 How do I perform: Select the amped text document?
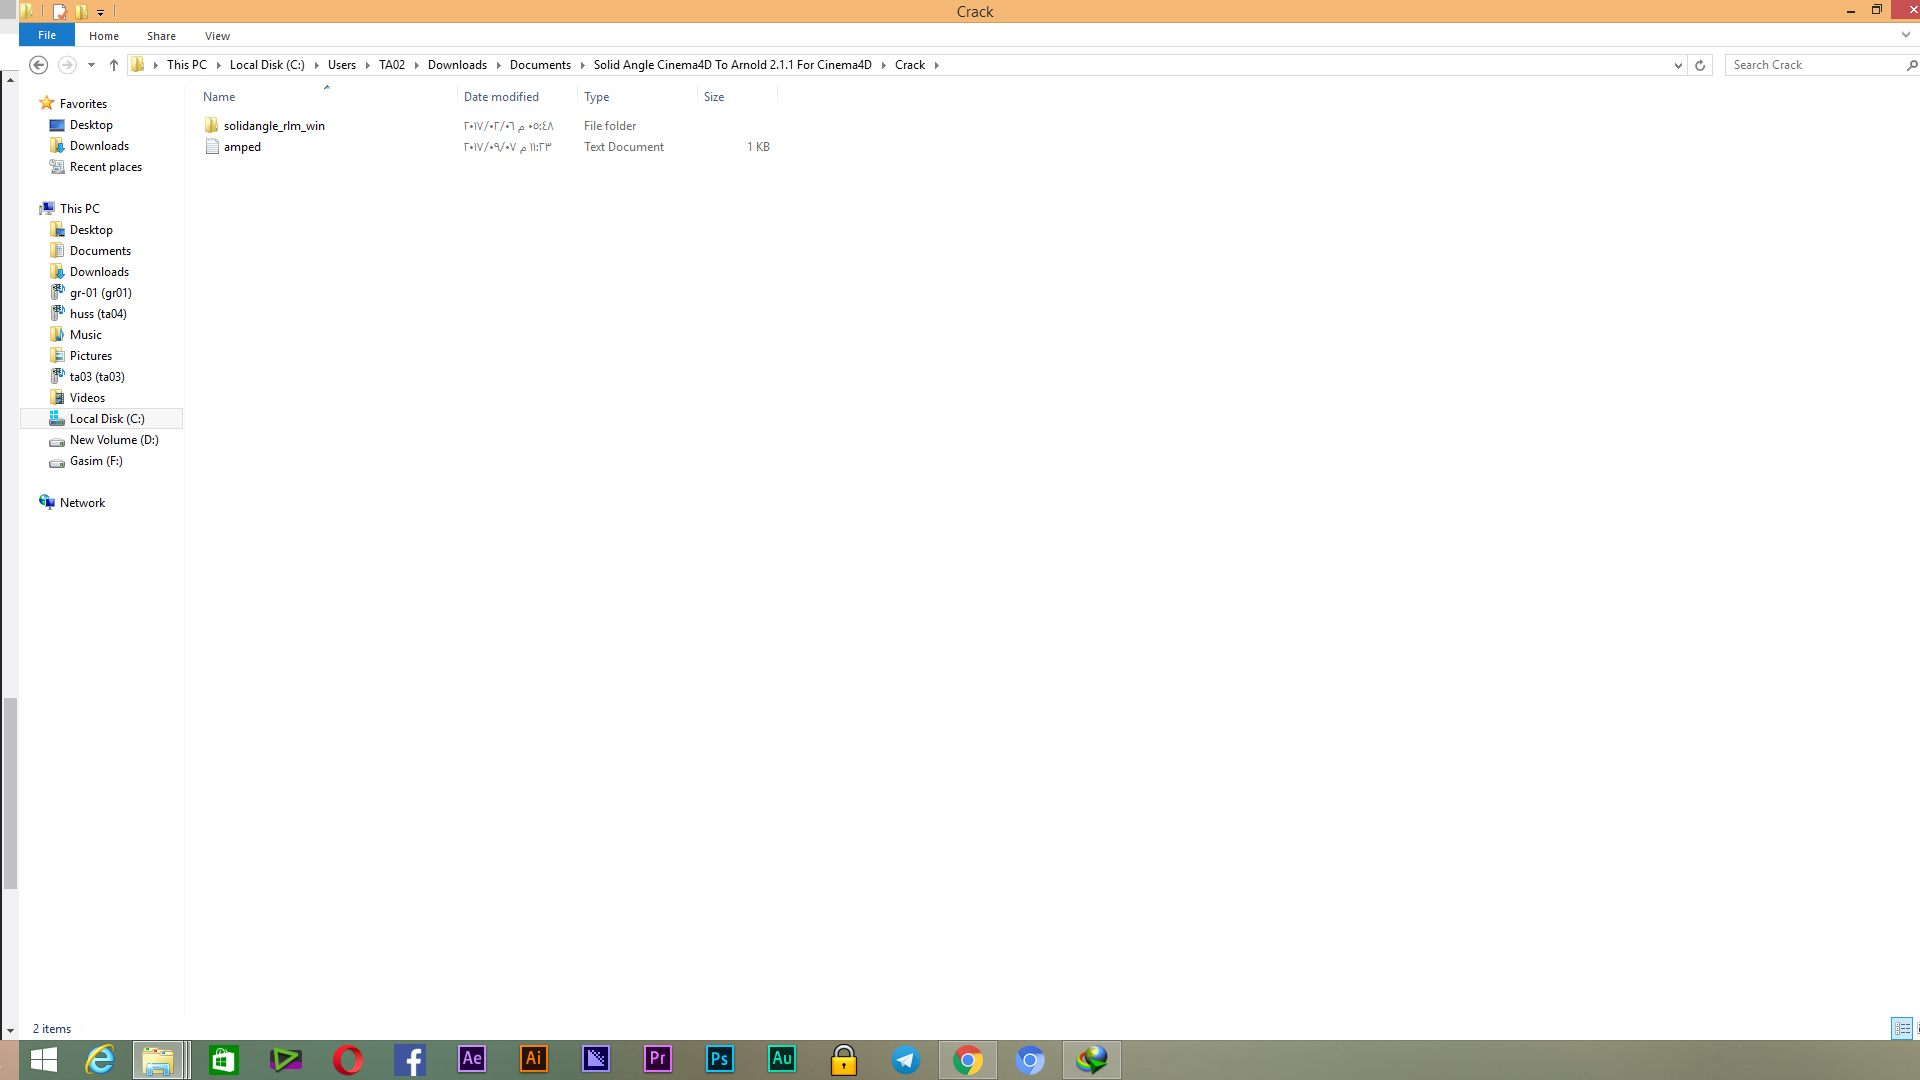[x=242, y=147]
